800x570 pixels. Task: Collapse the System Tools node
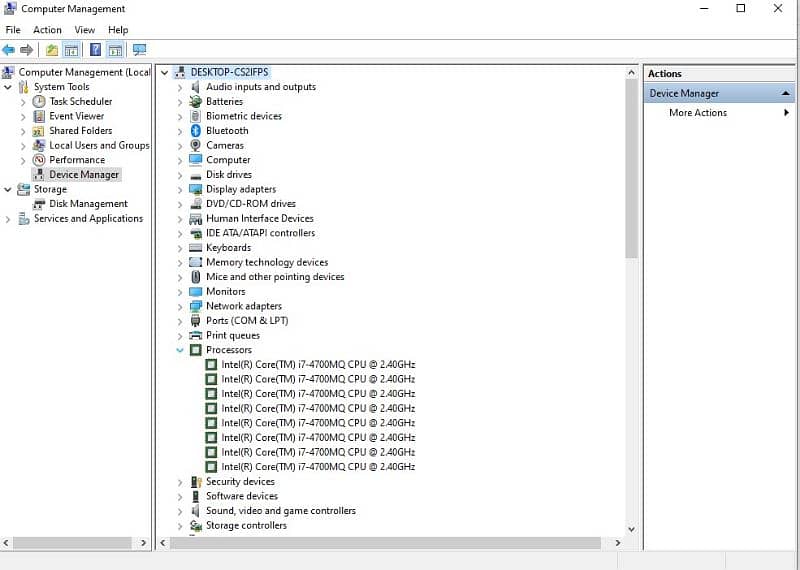pos(9,87)
